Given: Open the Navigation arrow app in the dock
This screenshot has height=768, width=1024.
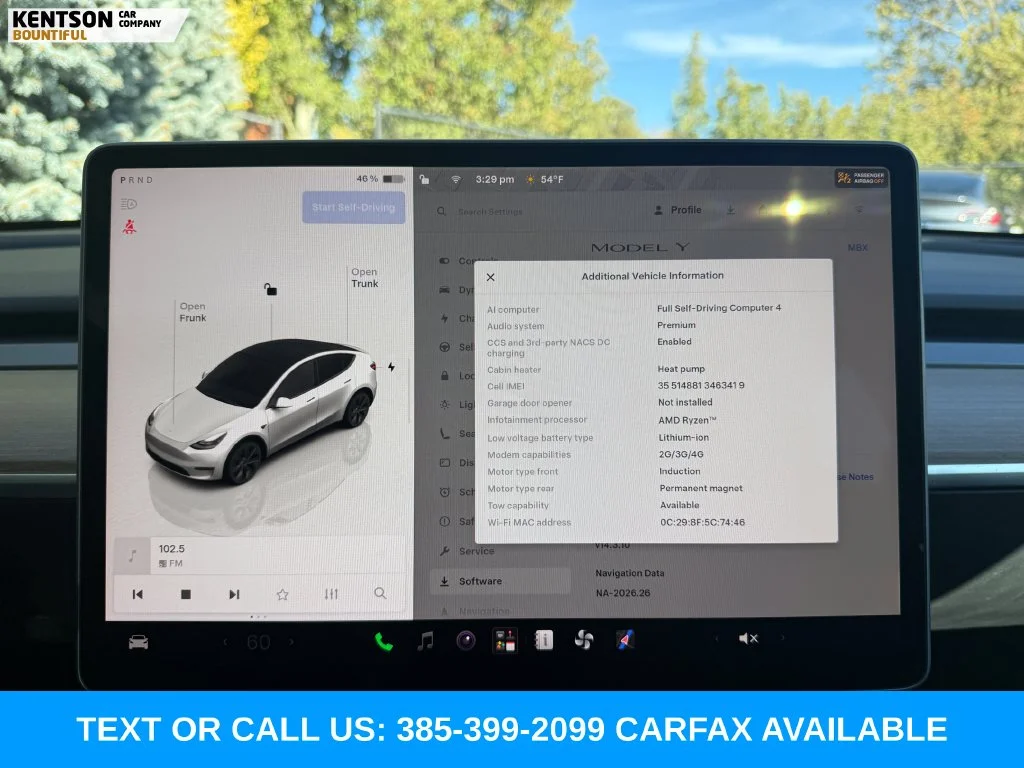Looking at the screenshot, I should [624, 640].
